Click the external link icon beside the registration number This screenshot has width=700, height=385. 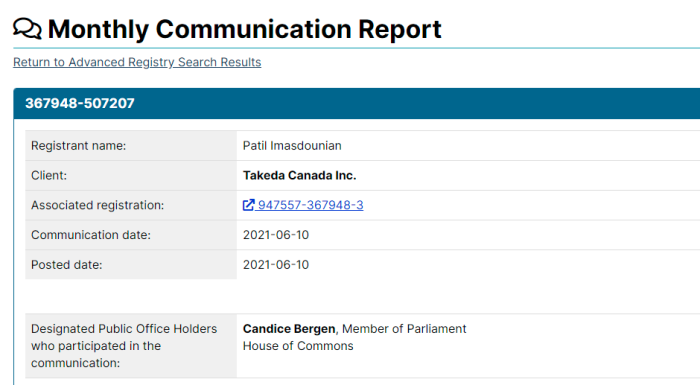pyautogui.click(x=248, y=205)
